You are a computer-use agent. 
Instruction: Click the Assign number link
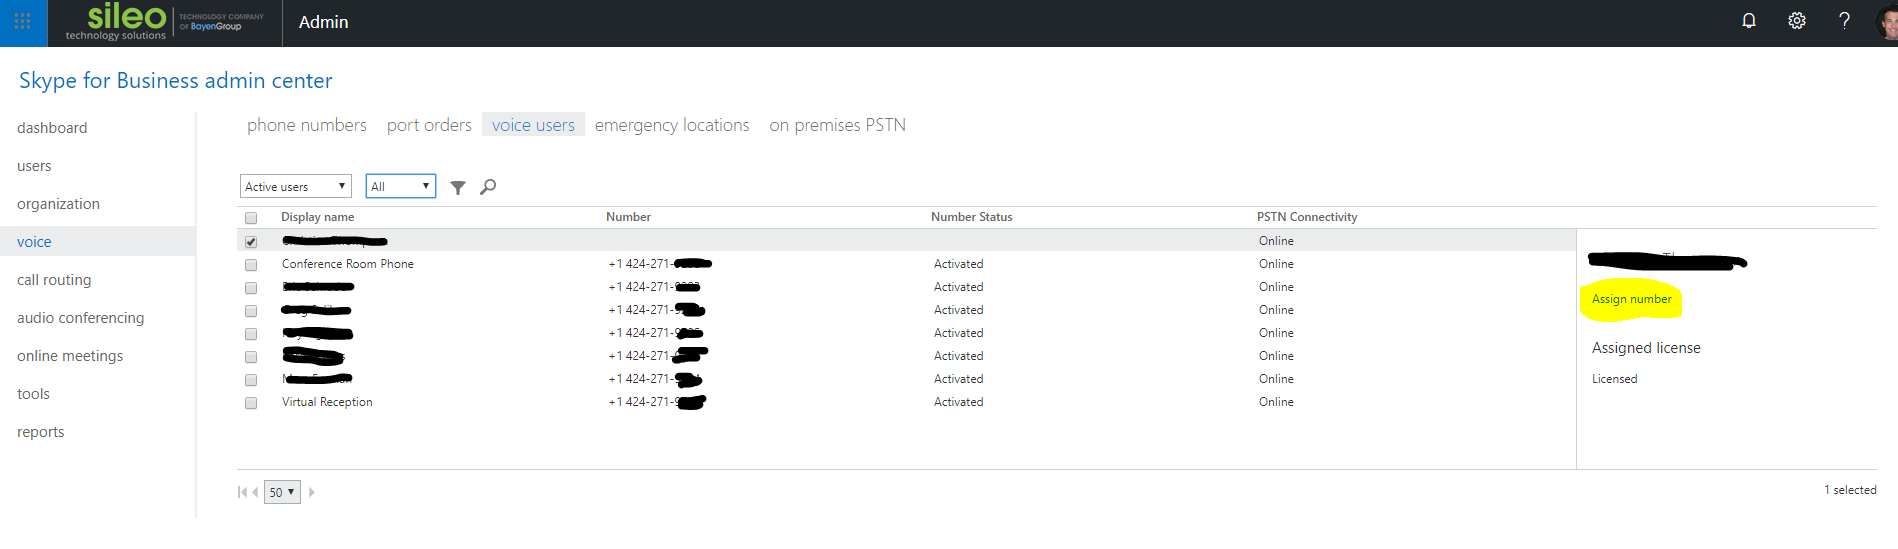click(1631, 299)
